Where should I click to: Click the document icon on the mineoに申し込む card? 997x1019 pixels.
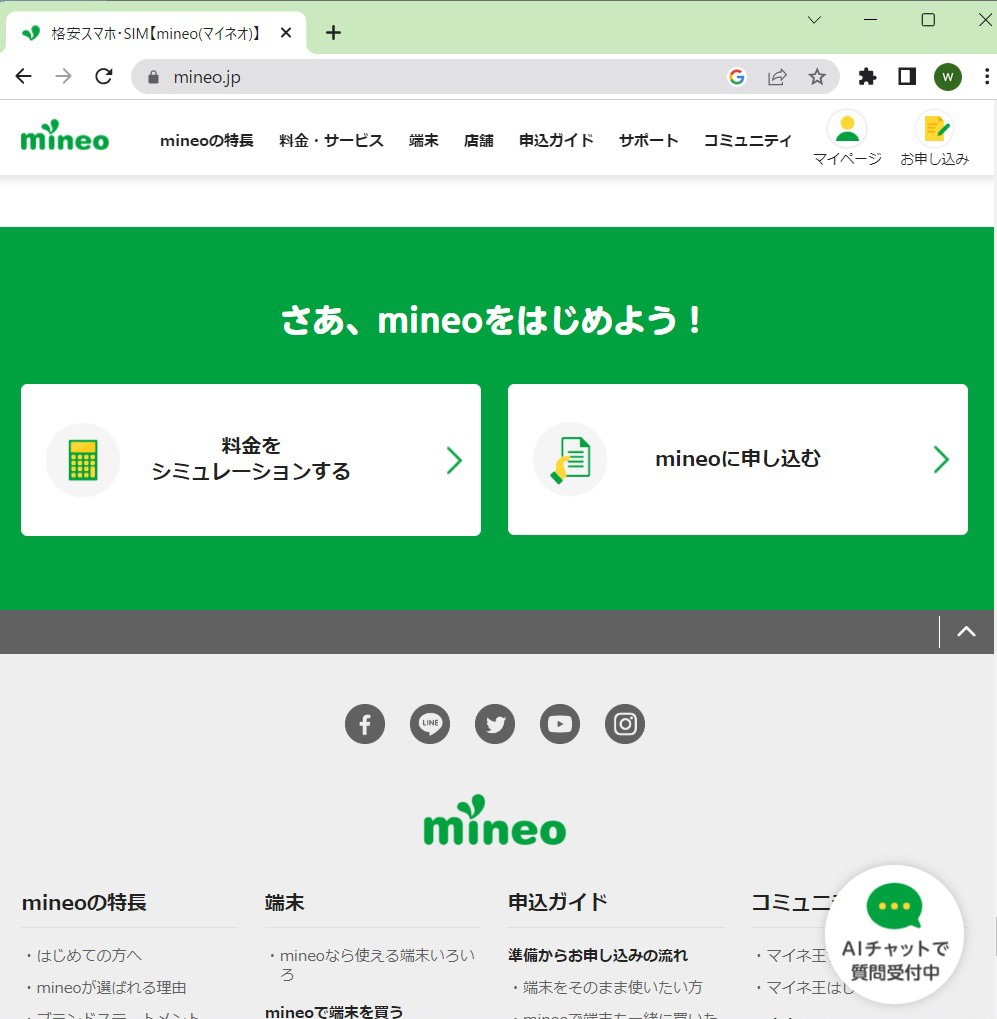click(x=570, y=459)
